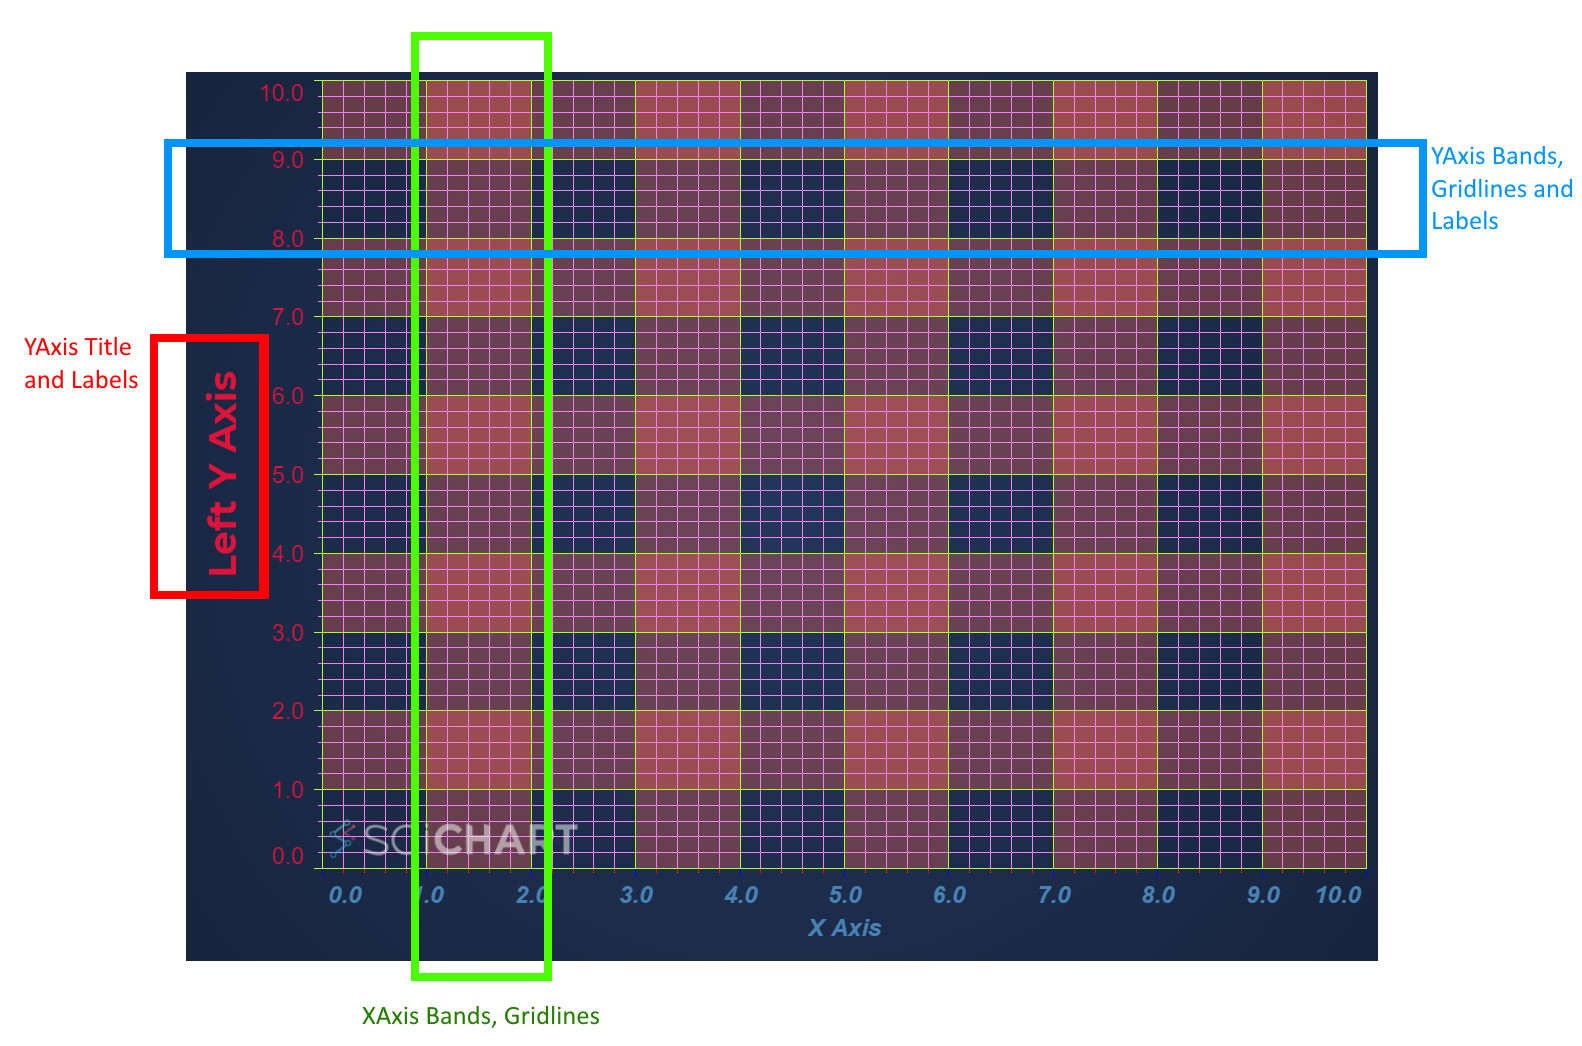Click the 5.0 label on X axis
This screenshot has width=1582, height=1046.
point(845,895)
